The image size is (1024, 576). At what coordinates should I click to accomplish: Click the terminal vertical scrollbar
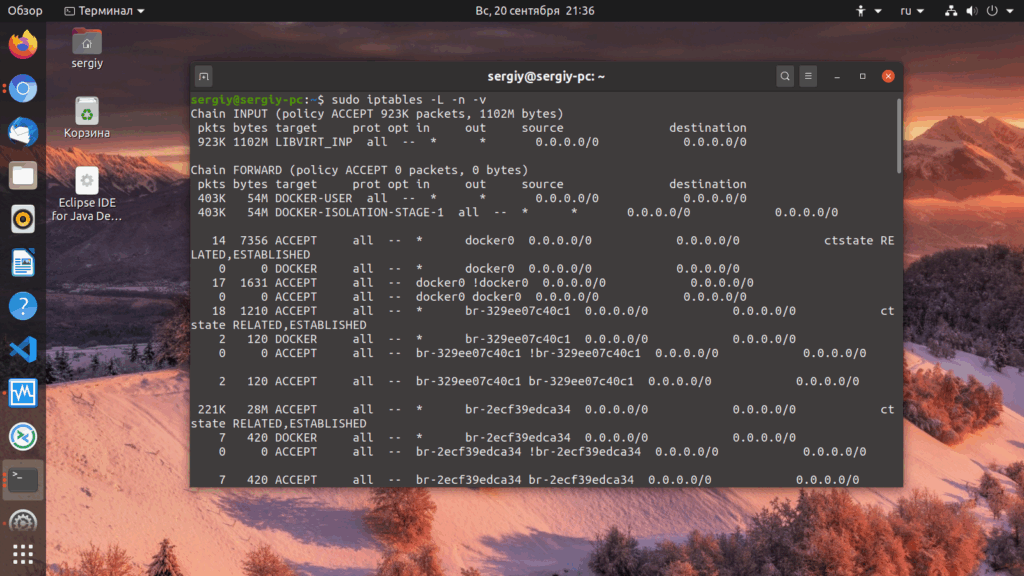pos(899,136)
